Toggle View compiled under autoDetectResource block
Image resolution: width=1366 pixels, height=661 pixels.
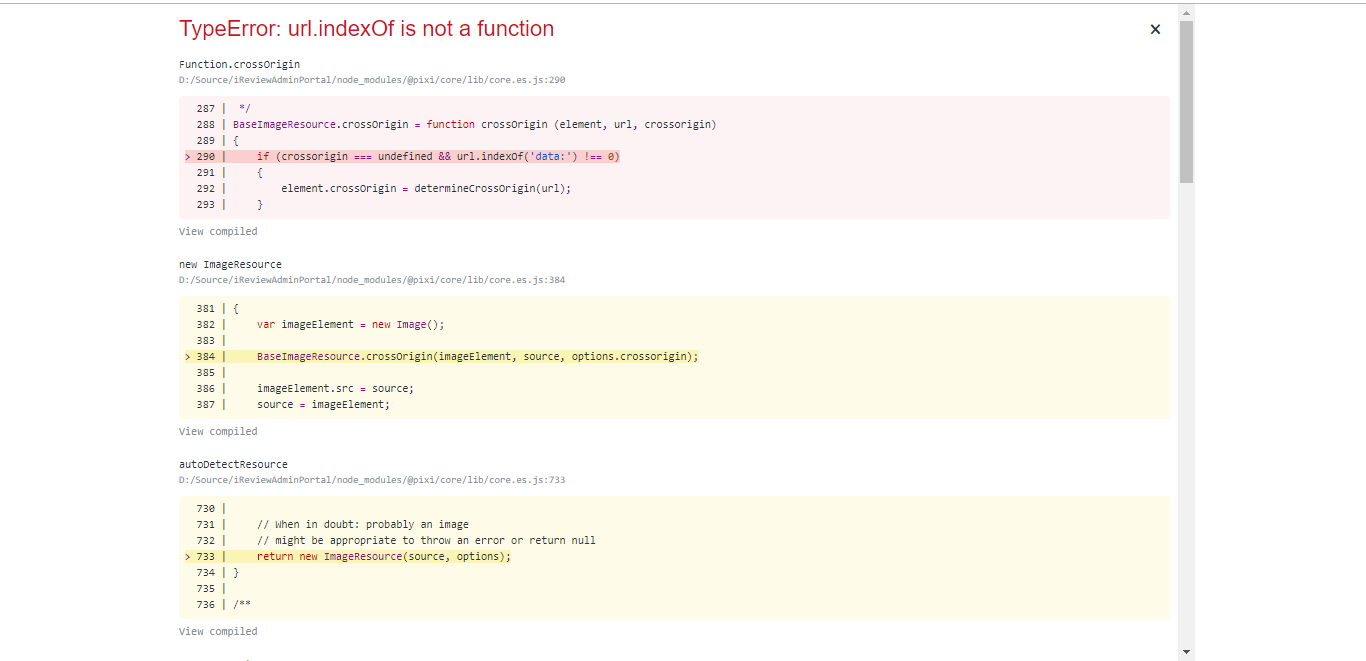coord(218,632)
